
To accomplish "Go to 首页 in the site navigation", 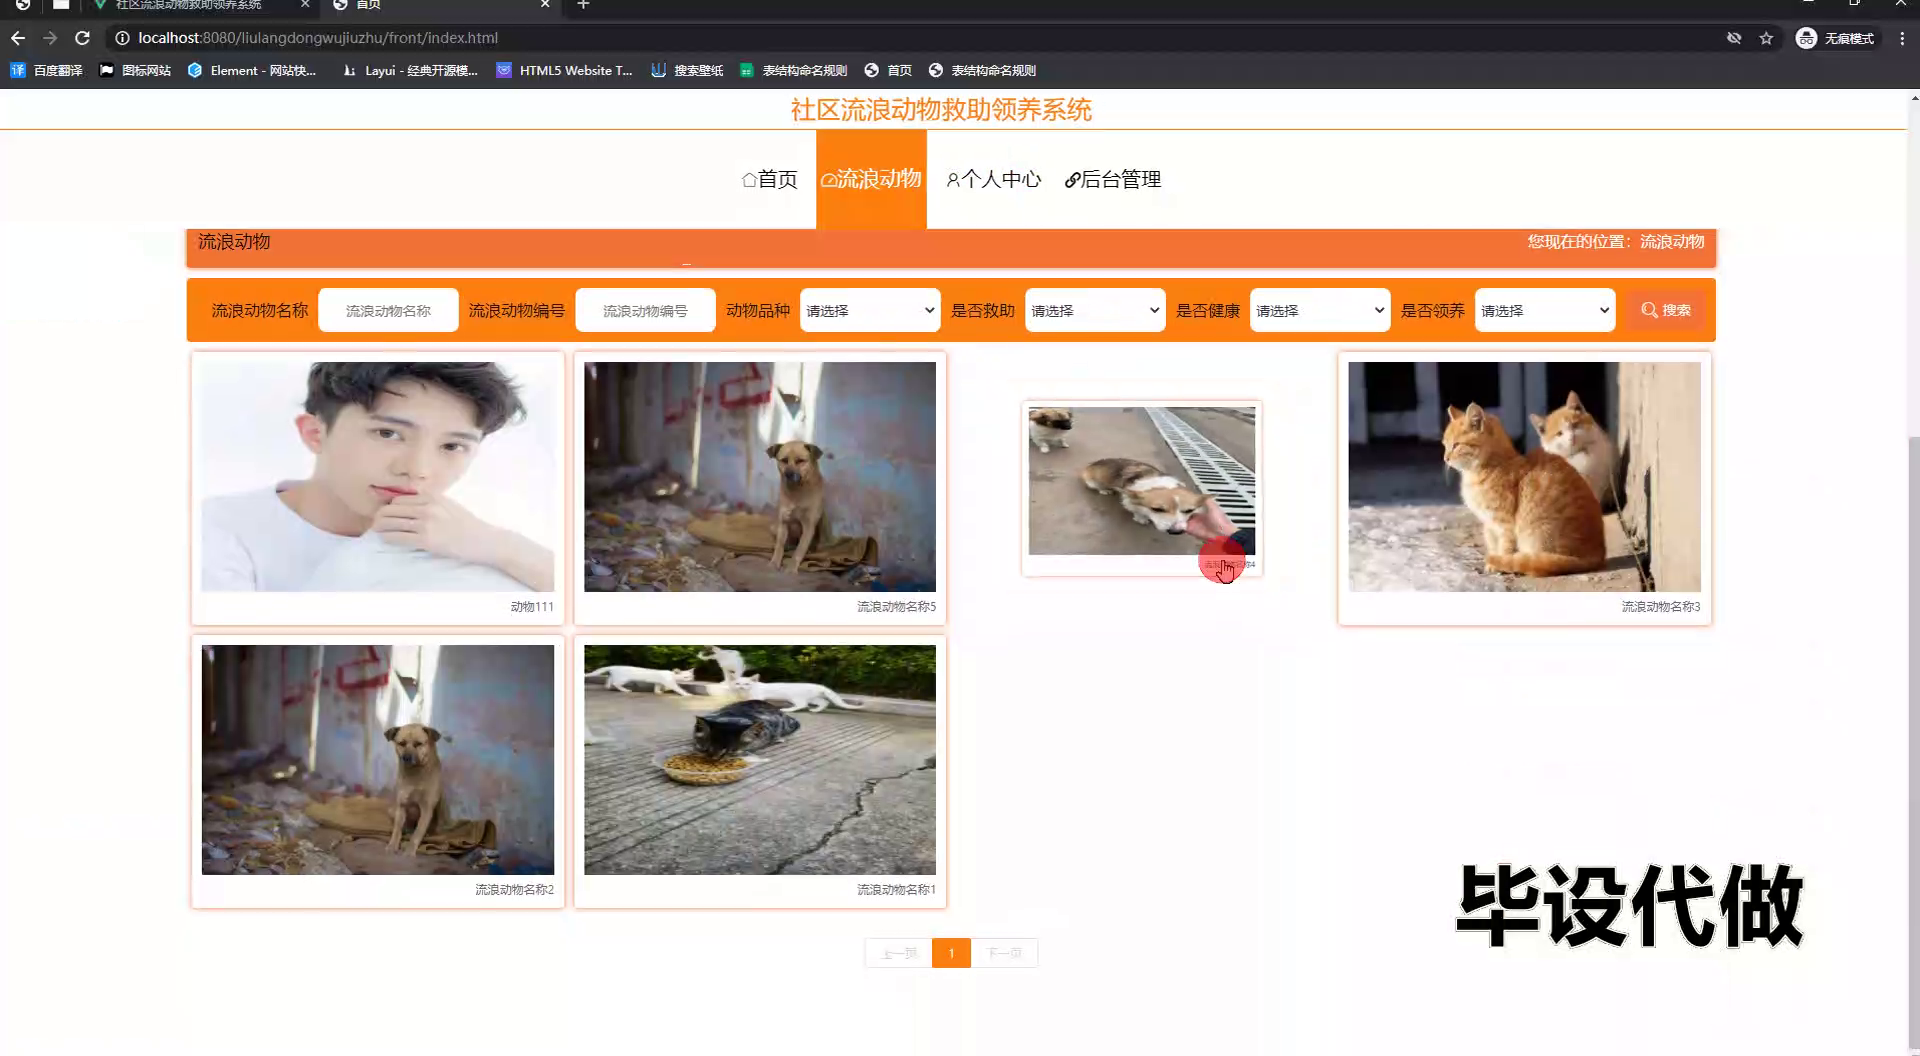I will point(770,179).
